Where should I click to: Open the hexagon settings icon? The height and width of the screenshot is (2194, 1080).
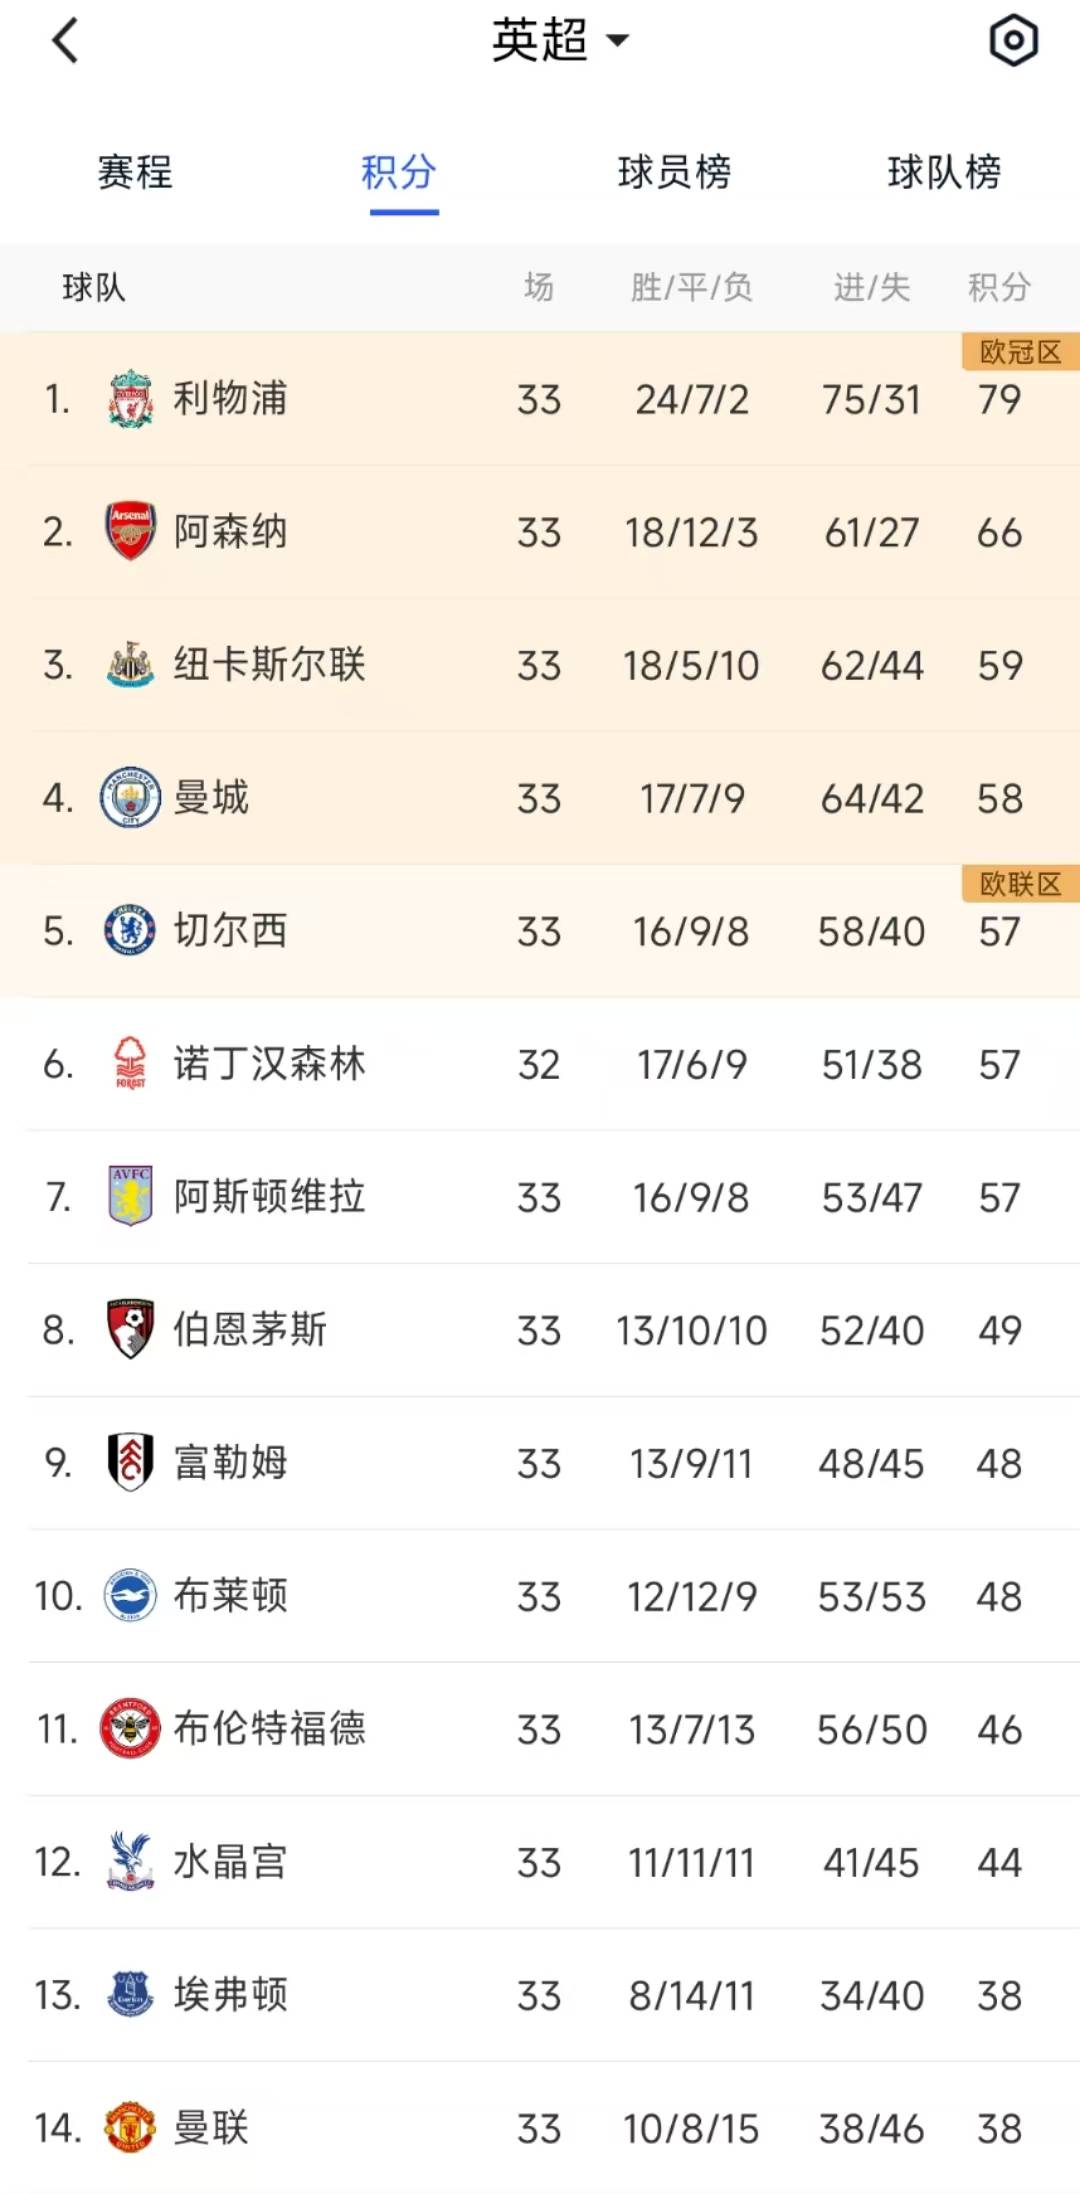(x=1013, y=41)
